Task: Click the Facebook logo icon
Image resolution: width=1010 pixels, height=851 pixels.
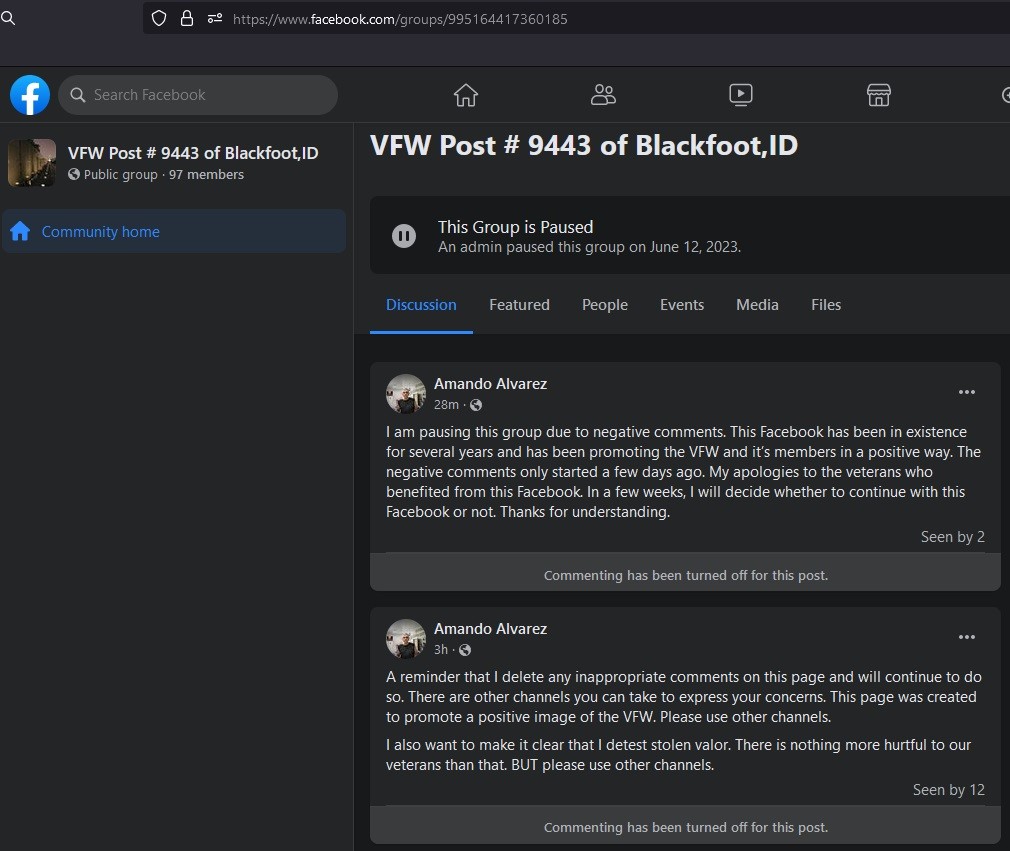Action: tap(30, 95)
